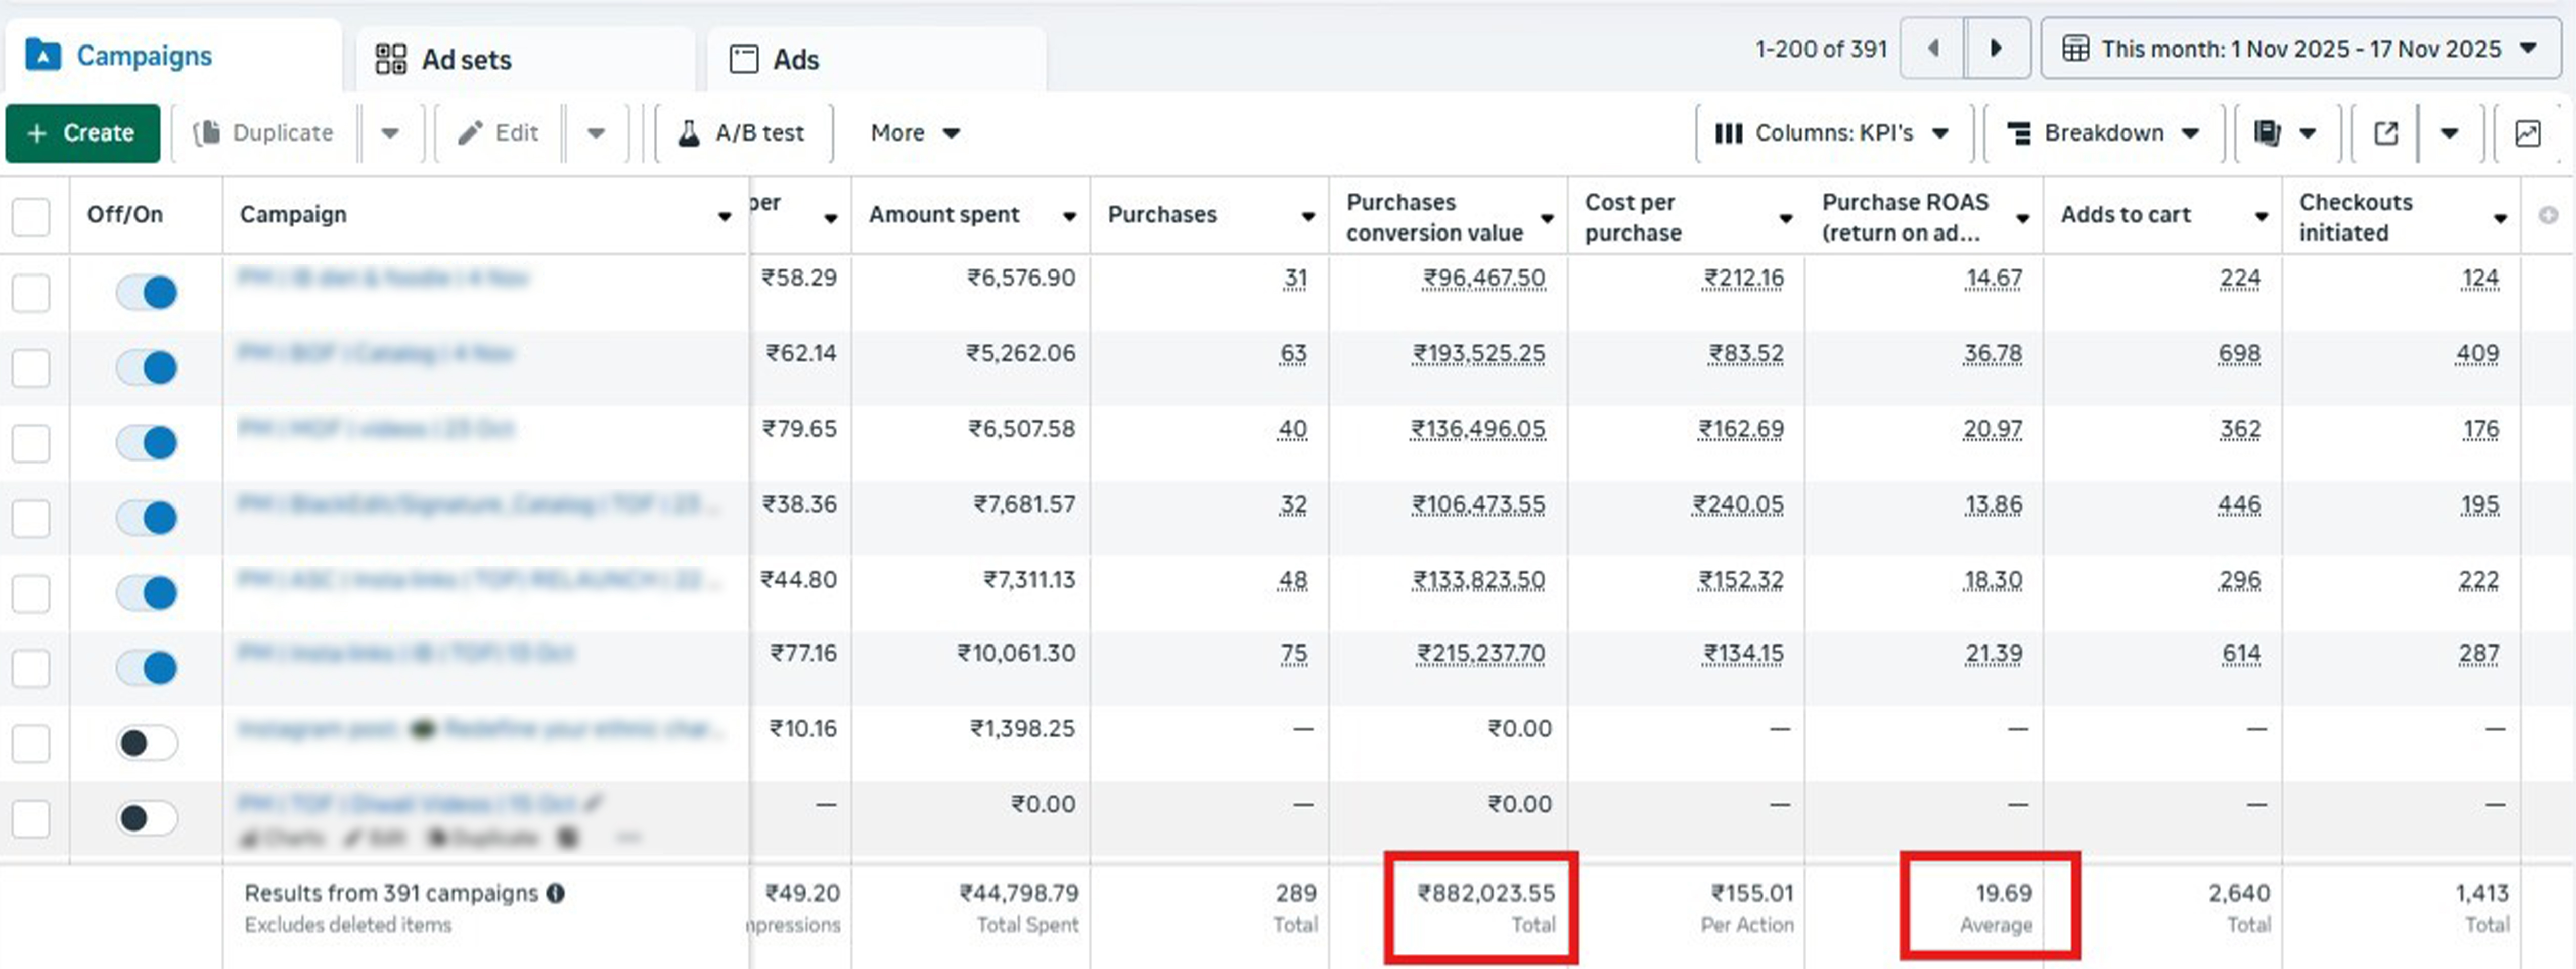Click info icon beside results from 391 campaigns
Viewport: 2576px width, 969px height.
556,893
